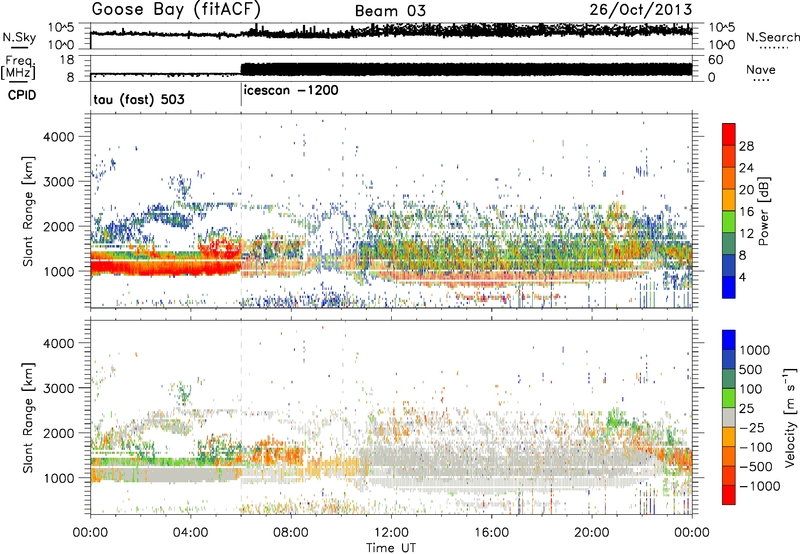Click the 'Goose Bay (fitACF)' title text
The image size is (800, 554).
point(177,9)
